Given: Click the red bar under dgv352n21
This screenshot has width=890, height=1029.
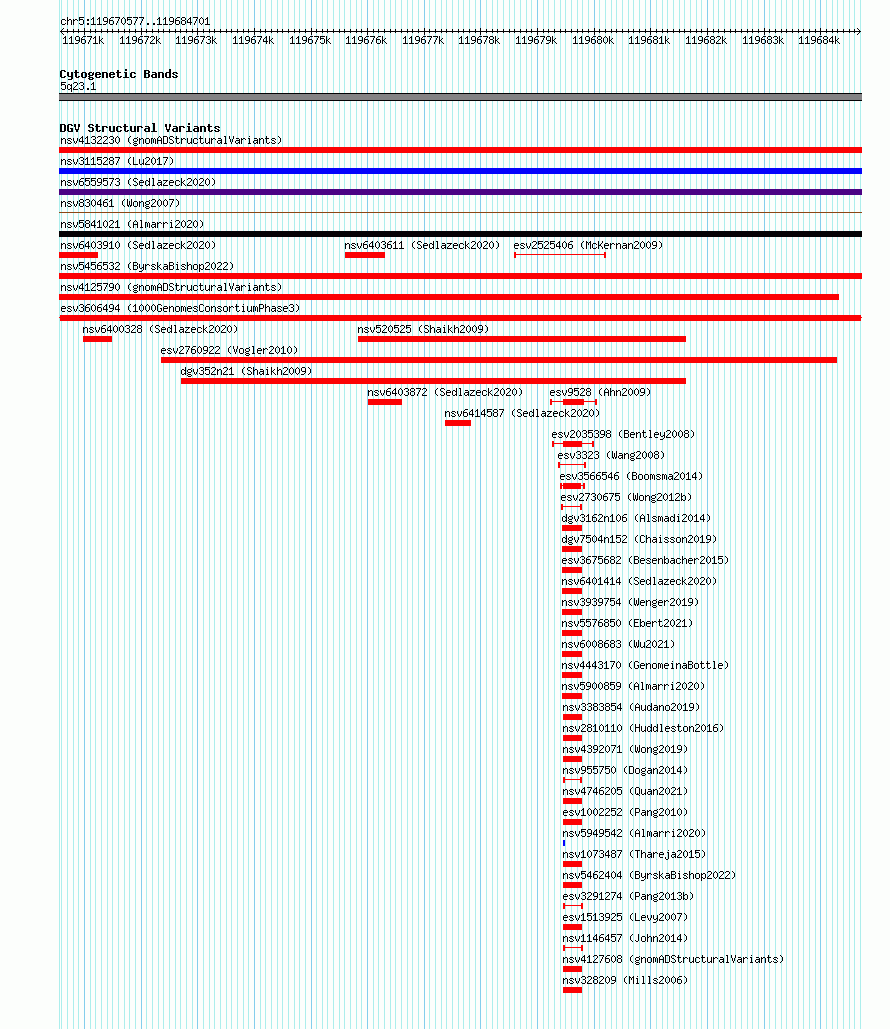Looking at the screenshot, I should click(433, 381).
